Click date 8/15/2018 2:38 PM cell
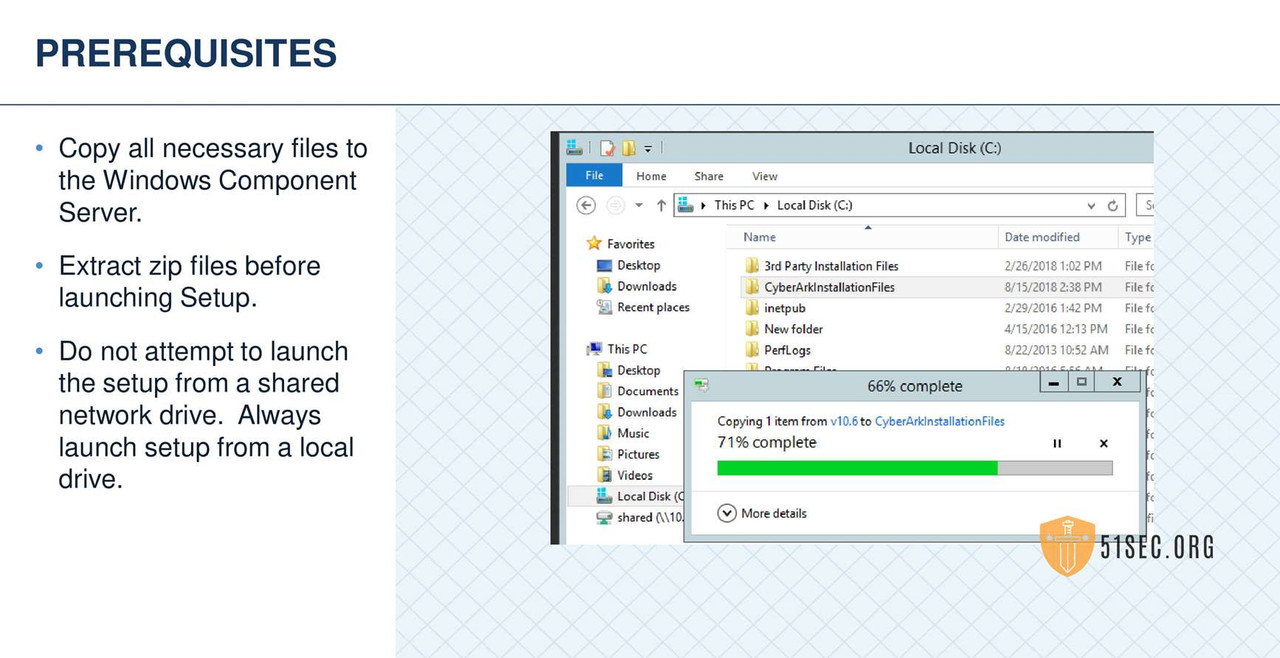This screenshot has height=658, width=1280. click(1053, 287)
